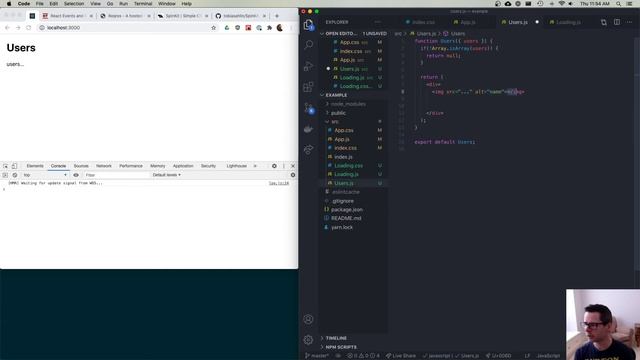Switch to the Network tab in DevTools
Viewport: 640px width, 360px height.
[104, 166]
